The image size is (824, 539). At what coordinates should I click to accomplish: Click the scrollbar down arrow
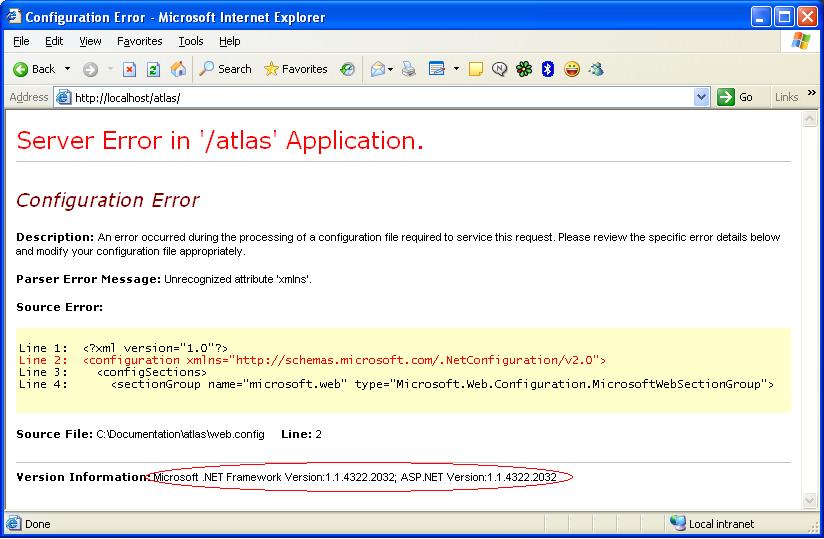pos(809,501)
